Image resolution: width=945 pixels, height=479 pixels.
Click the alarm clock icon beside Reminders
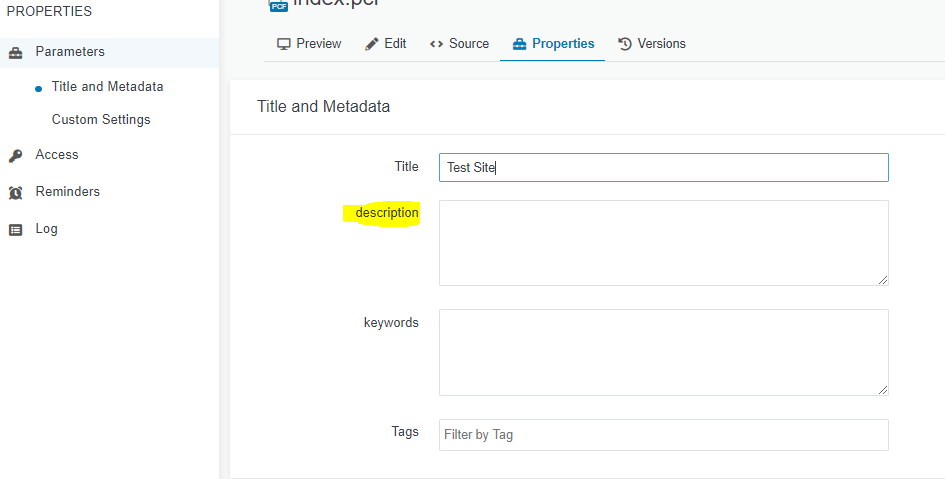pos(16,192)
